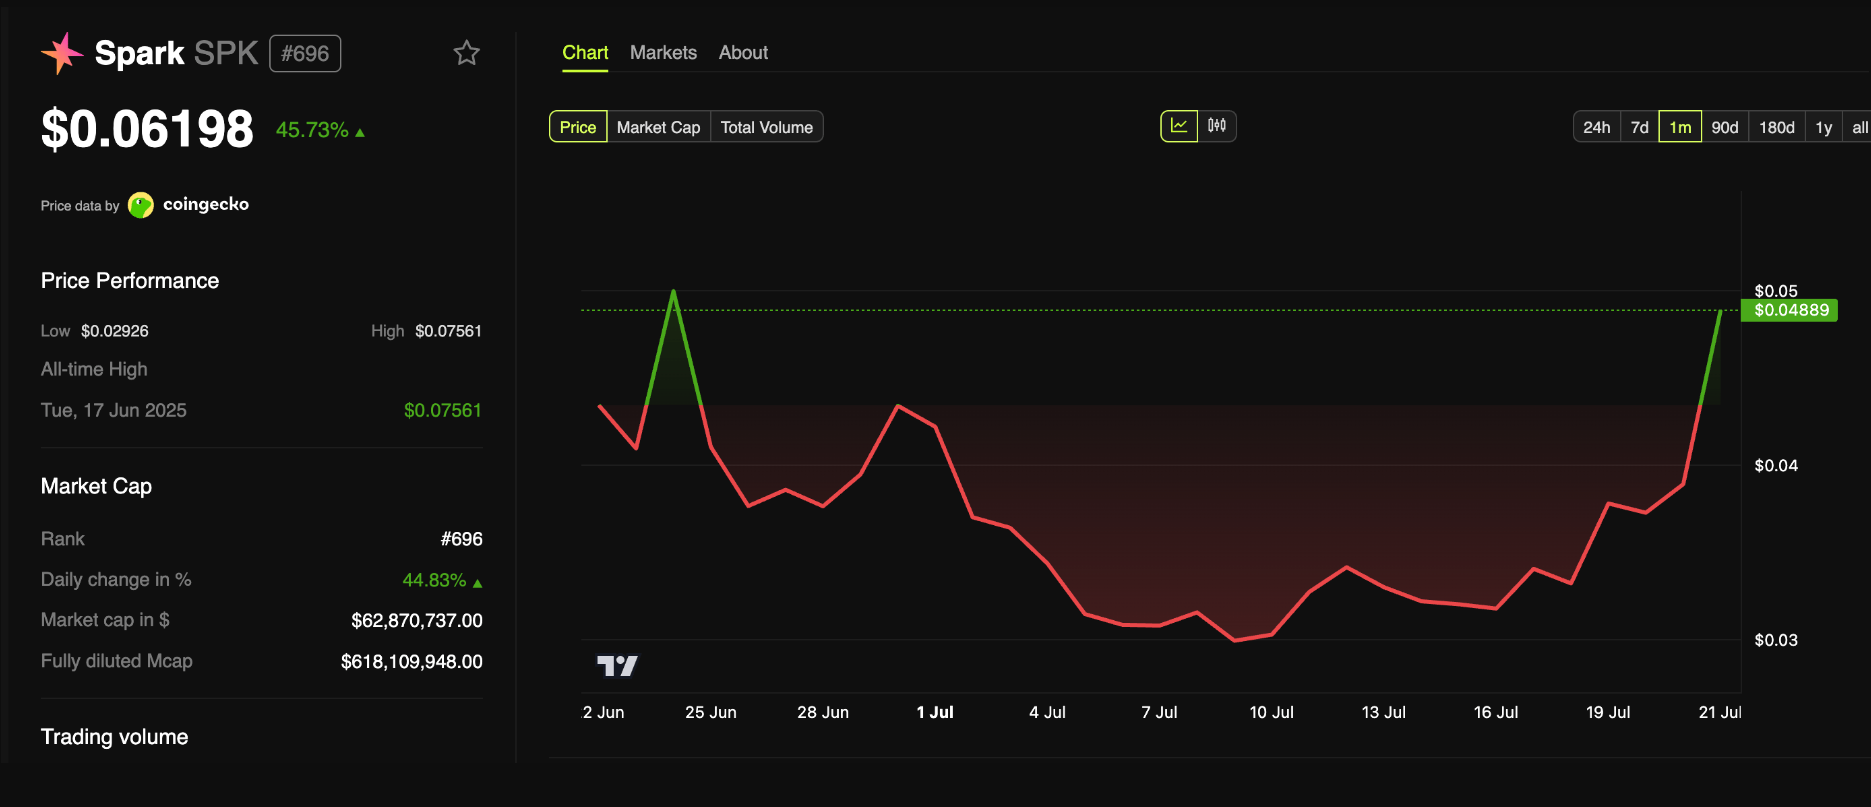Click the coingecko price data link
This screenshot has height=807, width=1871.
pyautogui.click(x=205, y=204)
